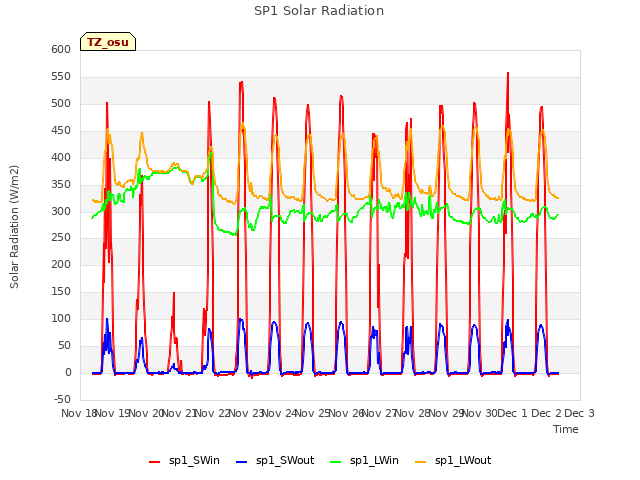Click the sp1_SWin legend label
The image size is (640, 480).
[x=194, y=461]
